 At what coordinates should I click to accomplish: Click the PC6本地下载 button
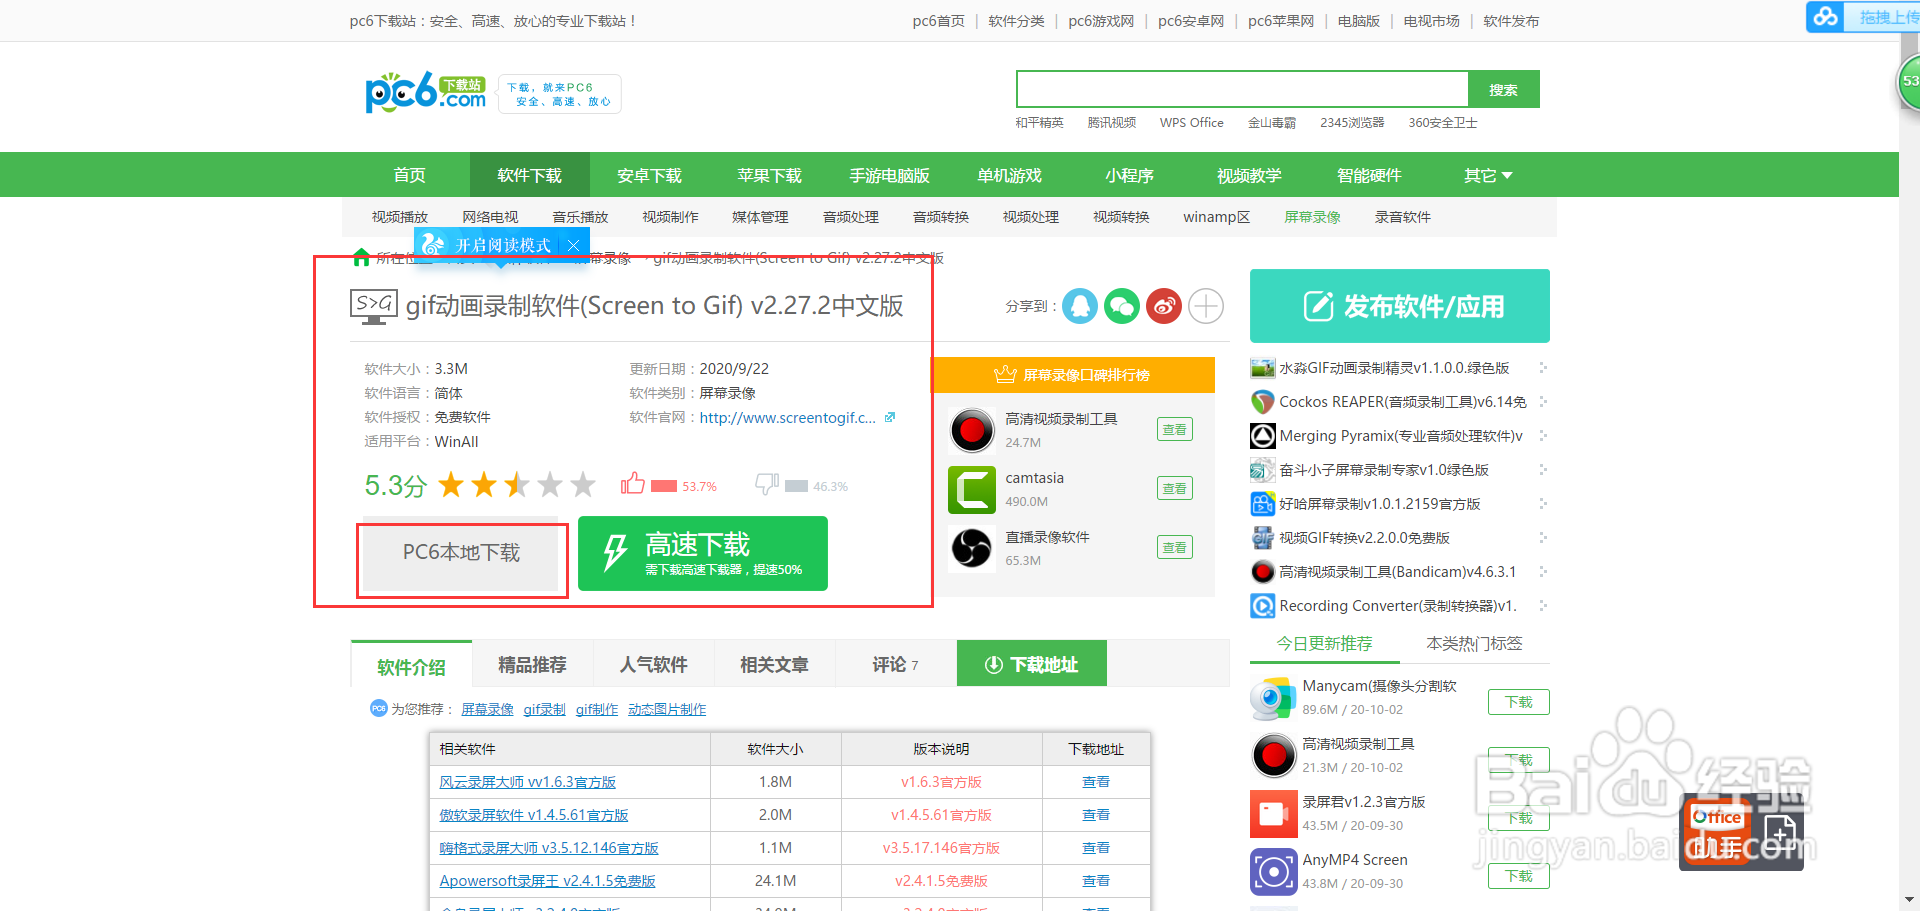[461, 553]
